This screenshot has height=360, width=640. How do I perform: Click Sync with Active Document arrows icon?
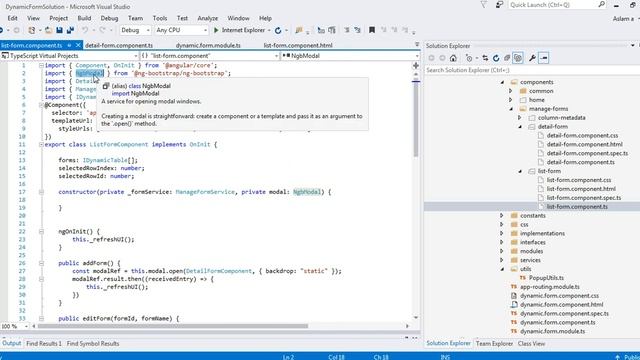click(x=485, y=58)
